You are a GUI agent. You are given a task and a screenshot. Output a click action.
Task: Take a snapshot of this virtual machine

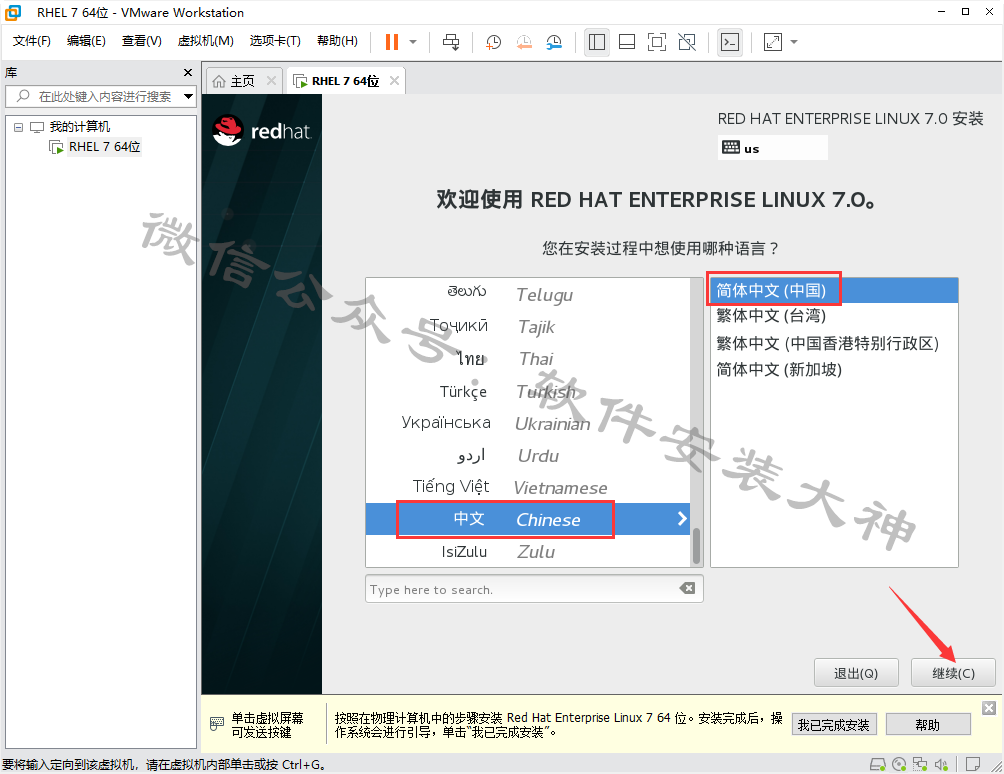point(493,42)
